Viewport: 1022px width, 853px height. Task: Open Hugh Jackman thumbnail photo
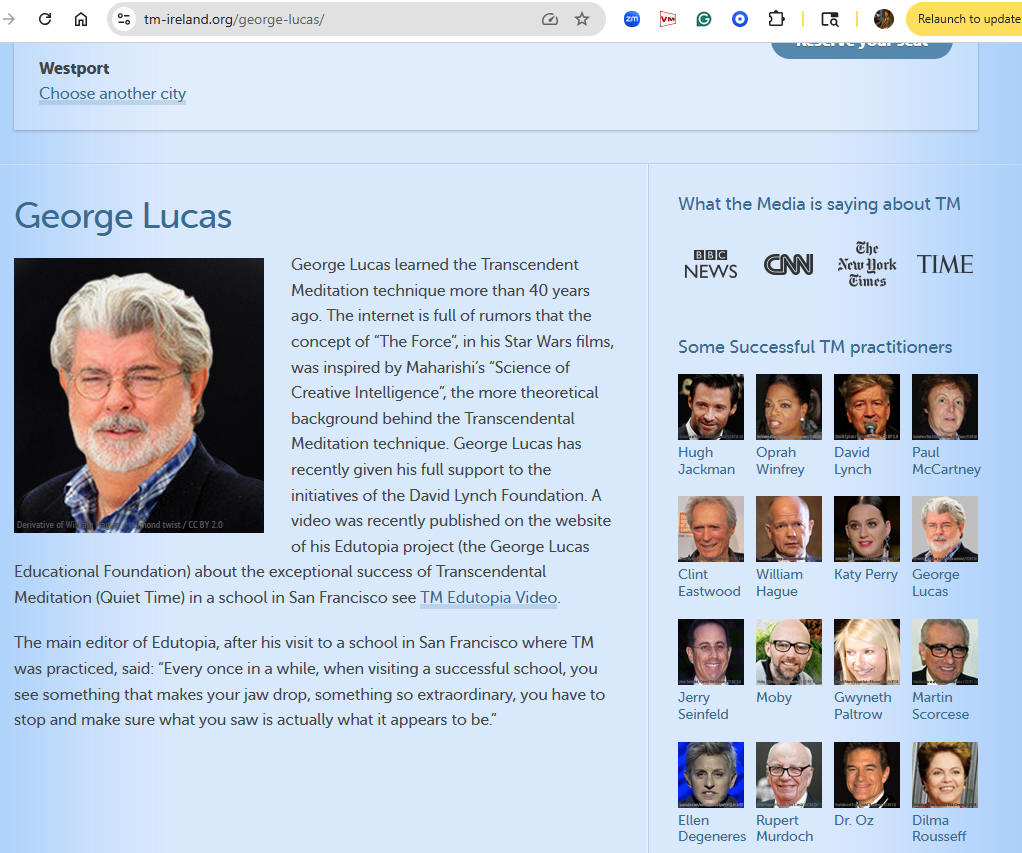(x=710, y=407)
